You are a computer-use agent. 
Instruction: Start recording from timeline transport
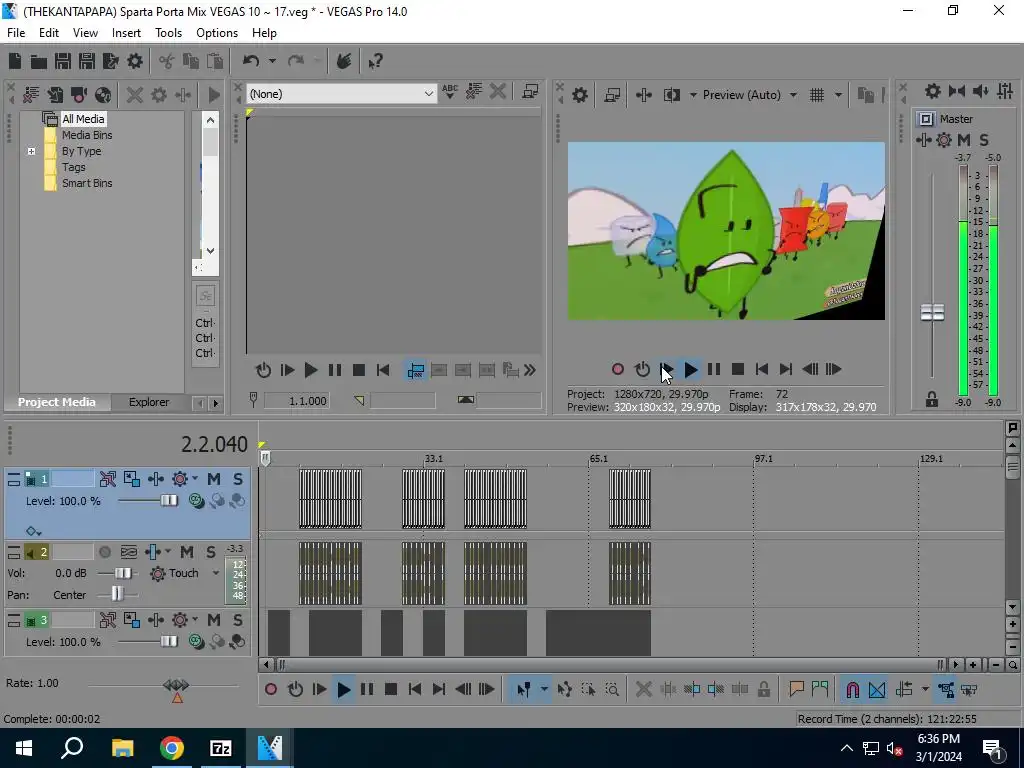271,689
